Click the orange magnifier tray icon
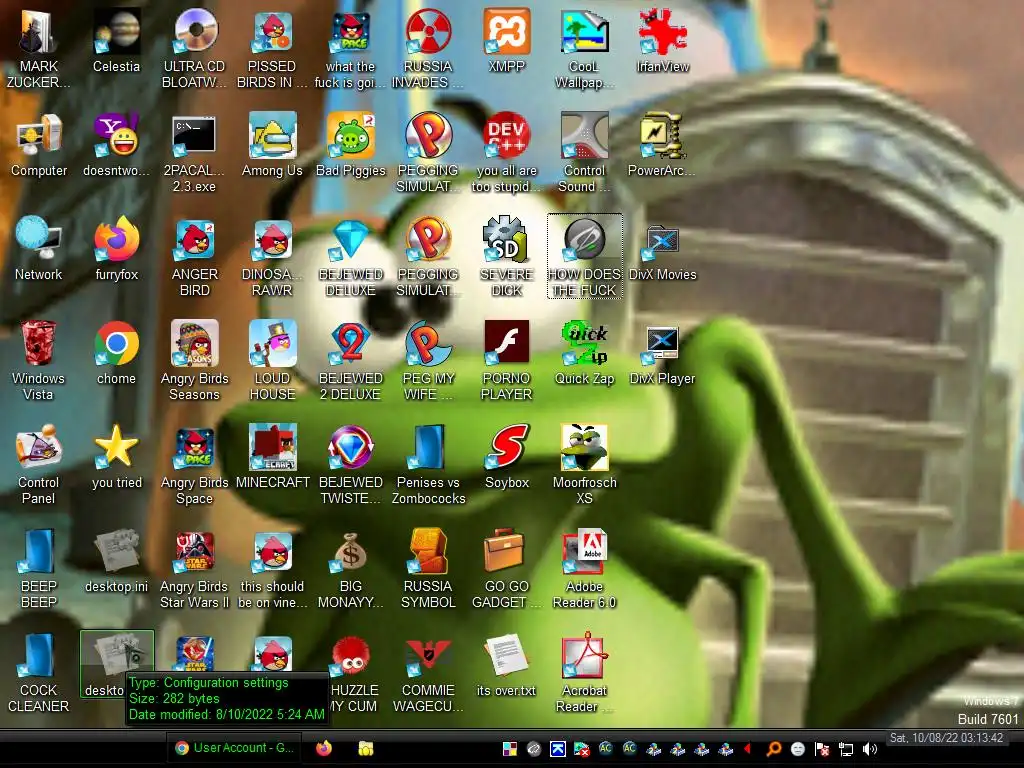The image size is (1024, 768). point(774,749)
